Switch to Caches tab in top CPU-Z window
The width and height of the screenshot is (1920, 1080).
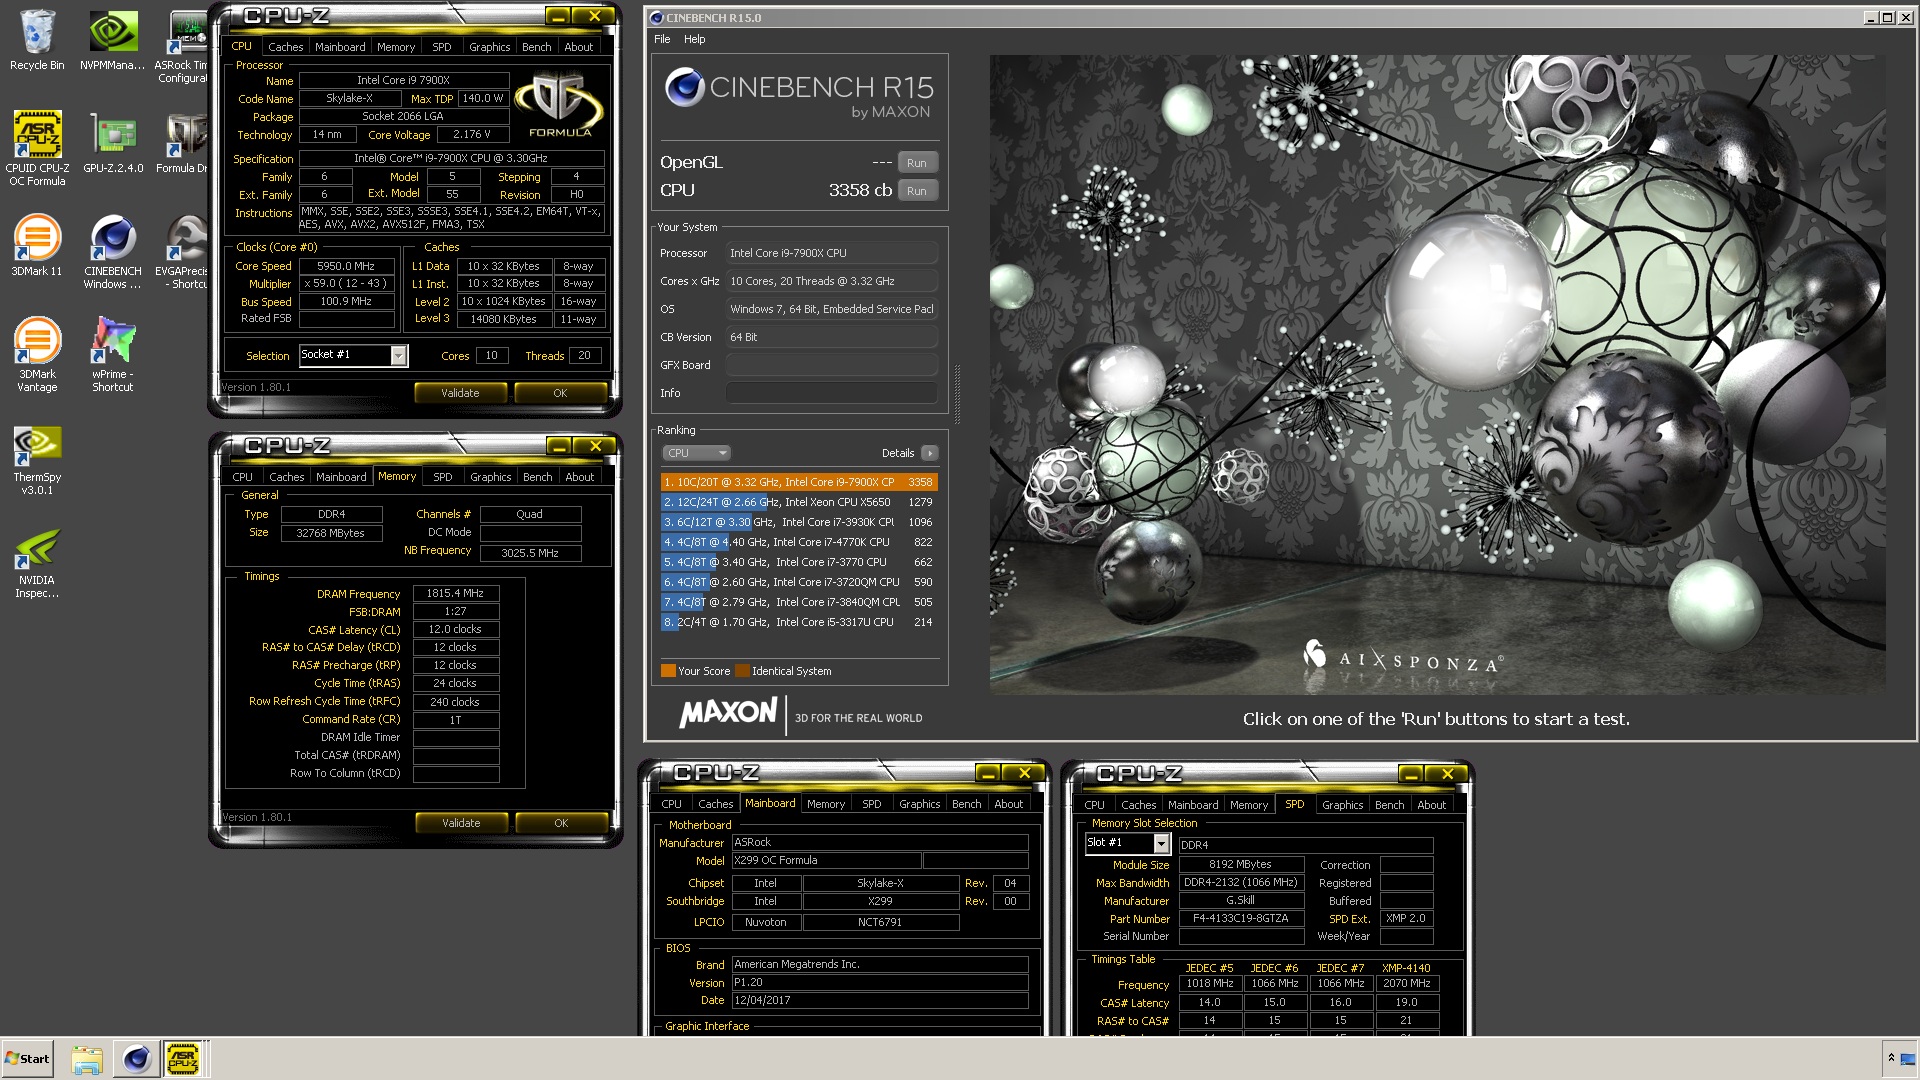tap(285, 47)
